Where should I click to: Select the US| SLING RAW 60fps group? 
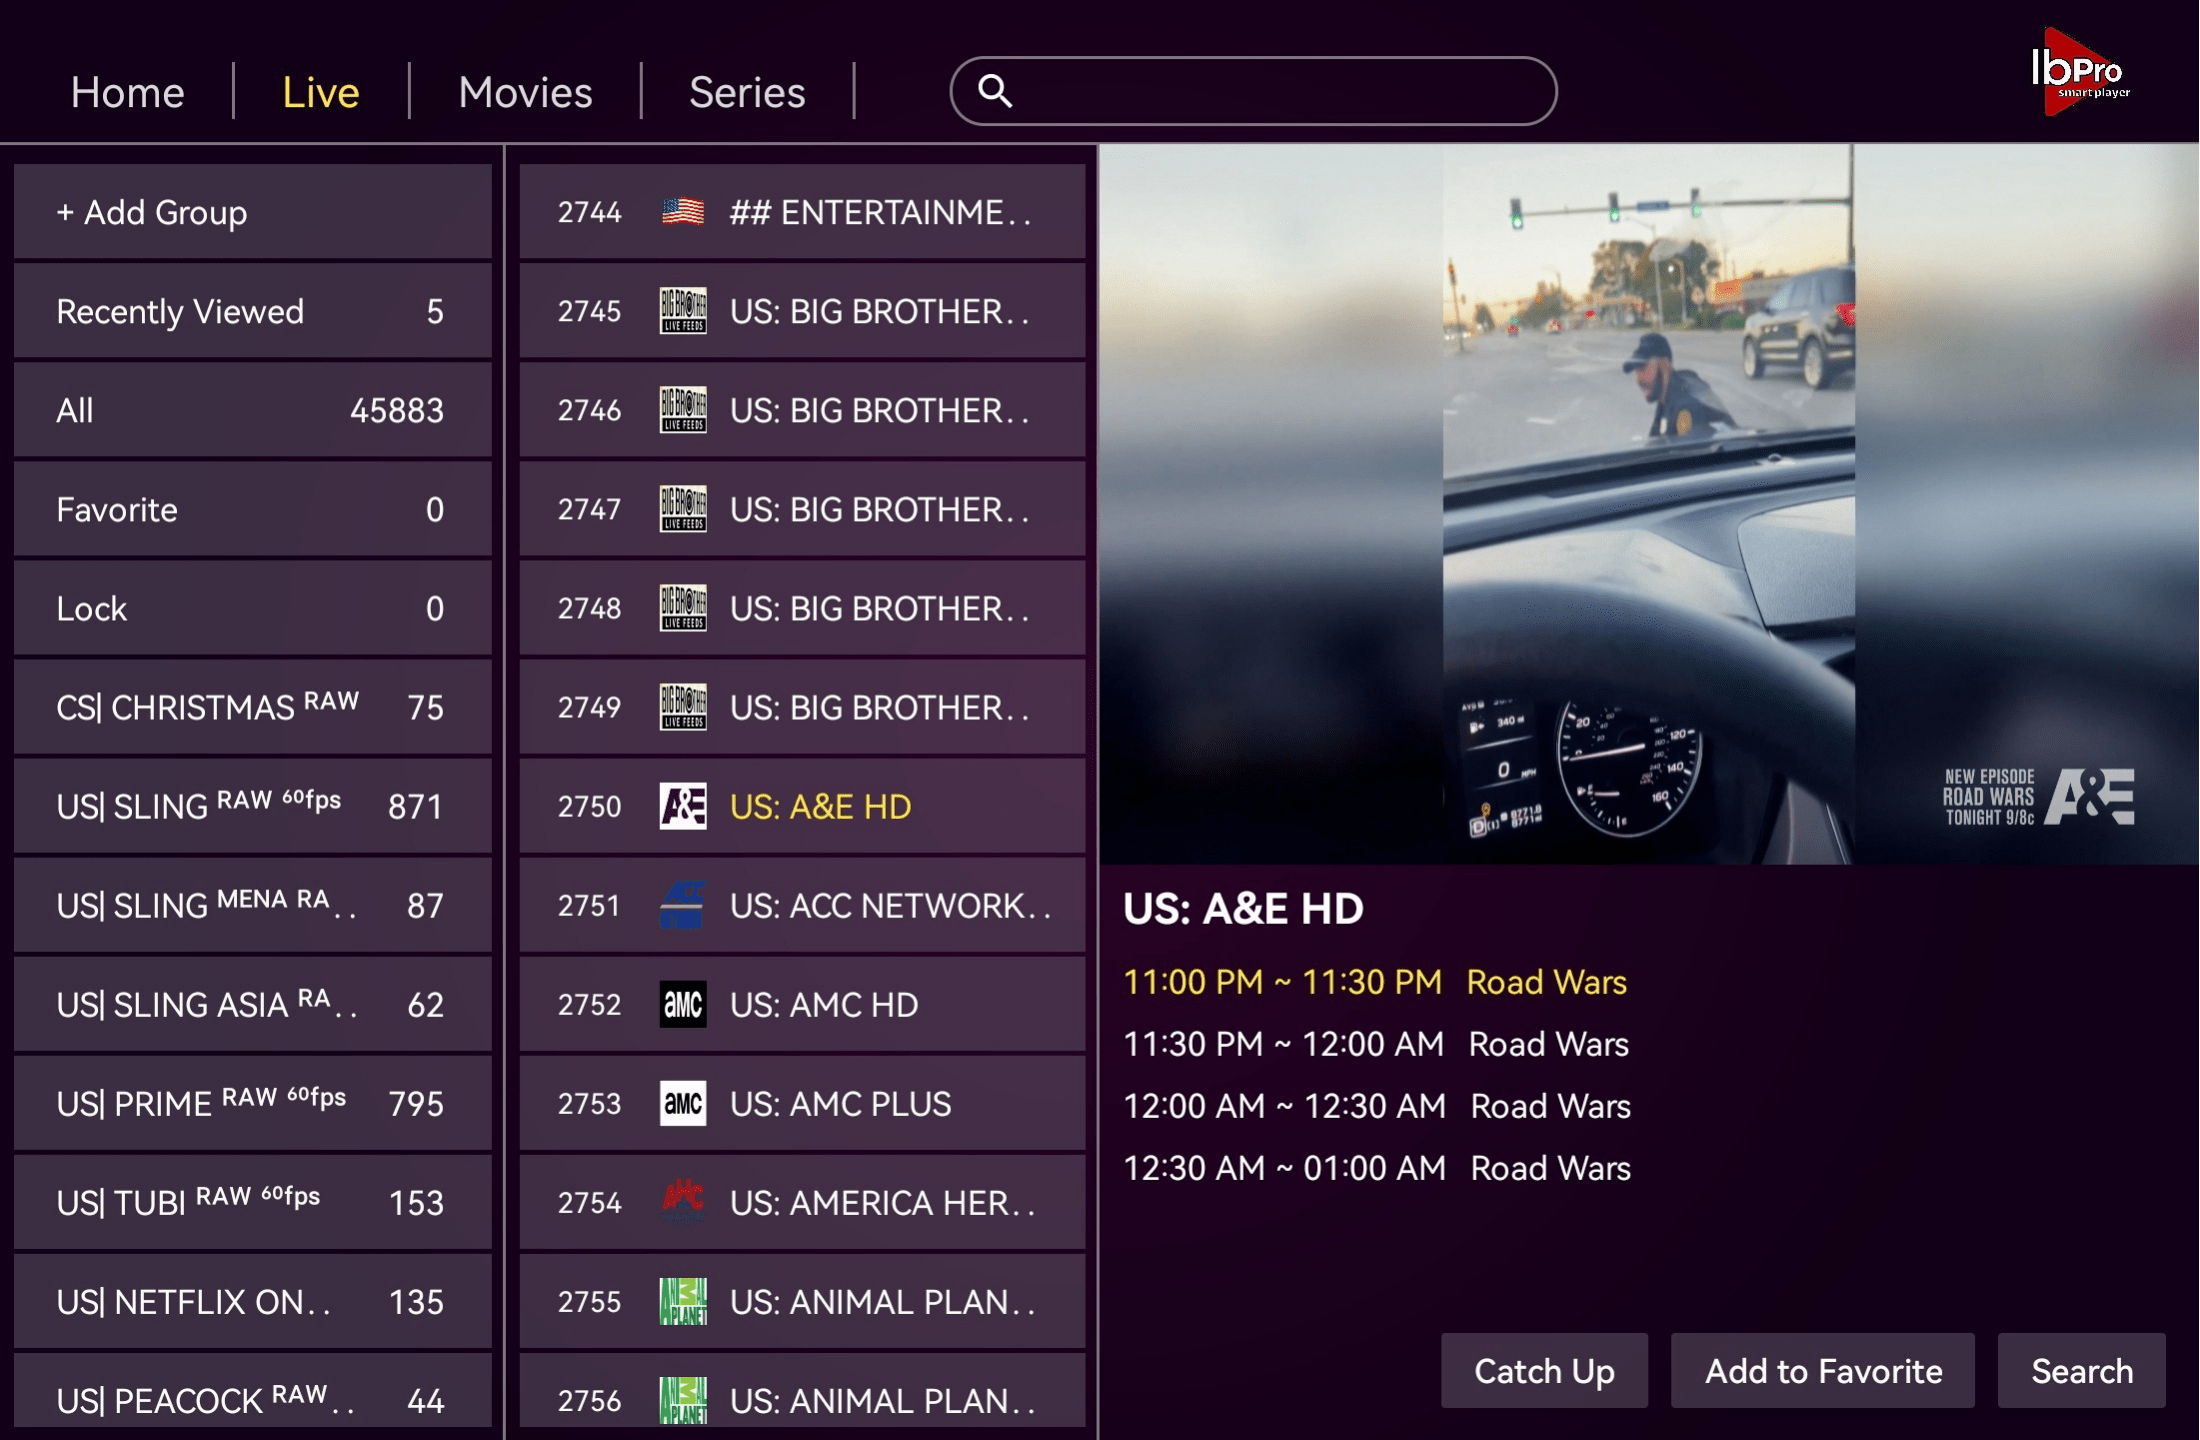pyautogui.click(x=253, y=806)
